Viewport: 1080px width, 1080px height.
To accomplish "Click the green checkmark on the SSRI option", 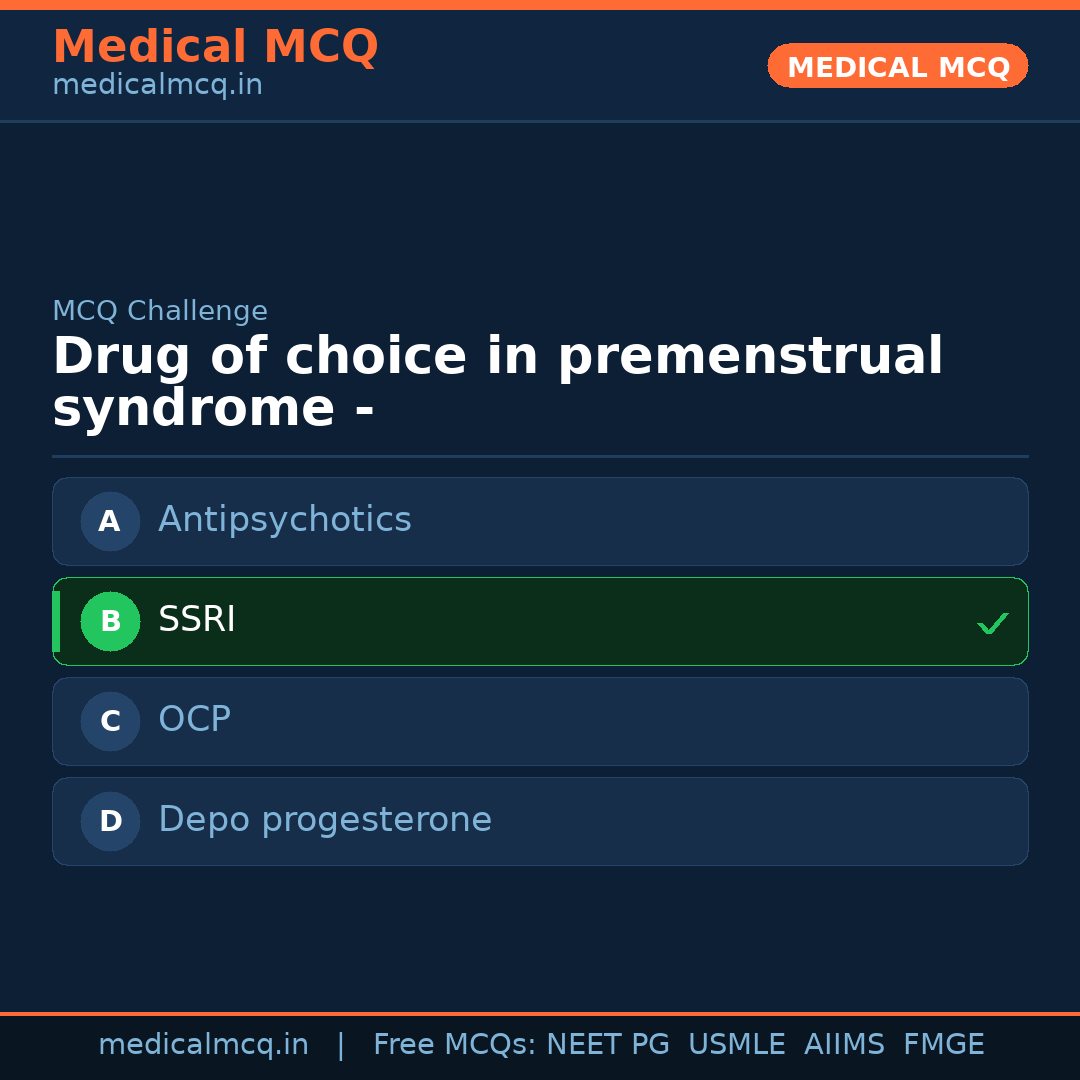I will (992, 623).
